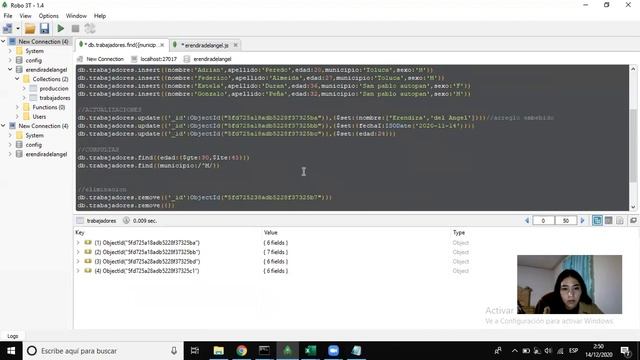Screen dimensions: 640x360
Task: Edit the skip value field showing 0
Action: [543, 220]
